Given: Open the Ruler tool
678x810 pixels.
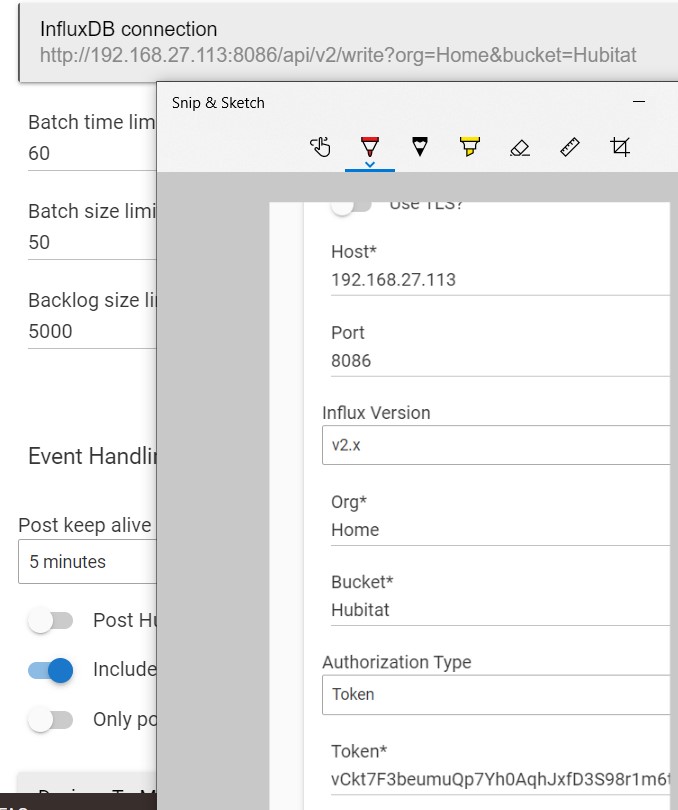Looking at the screenshot, I should point(569,147).
